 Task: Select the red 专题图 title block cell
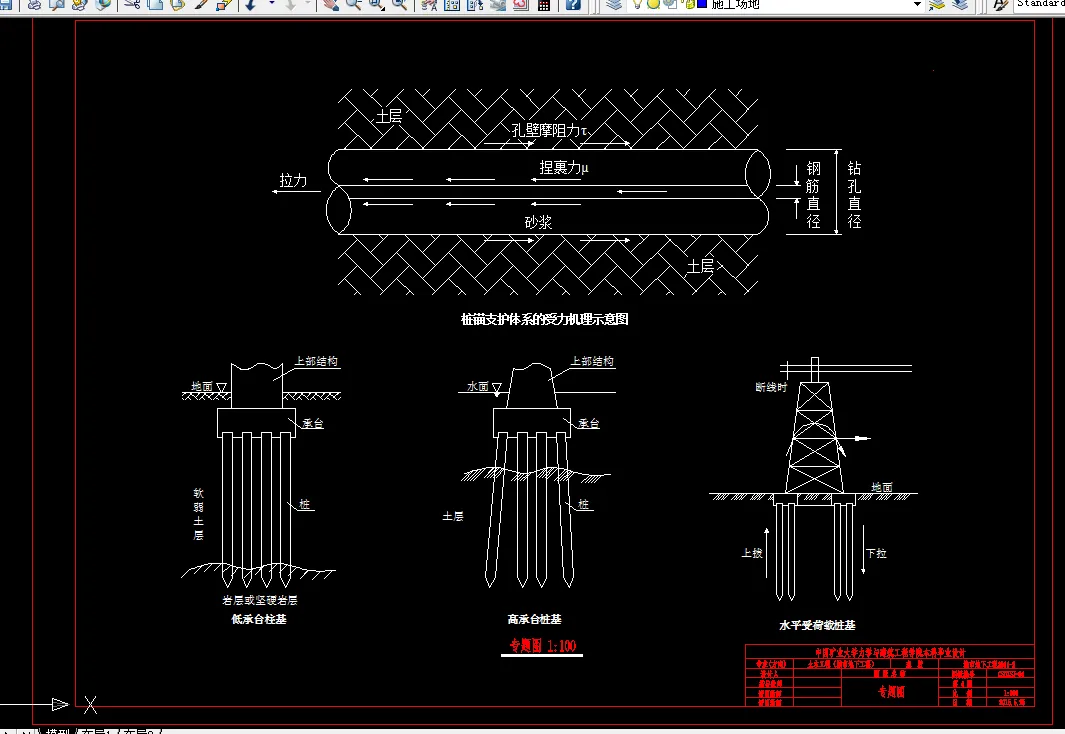point(891,692)
